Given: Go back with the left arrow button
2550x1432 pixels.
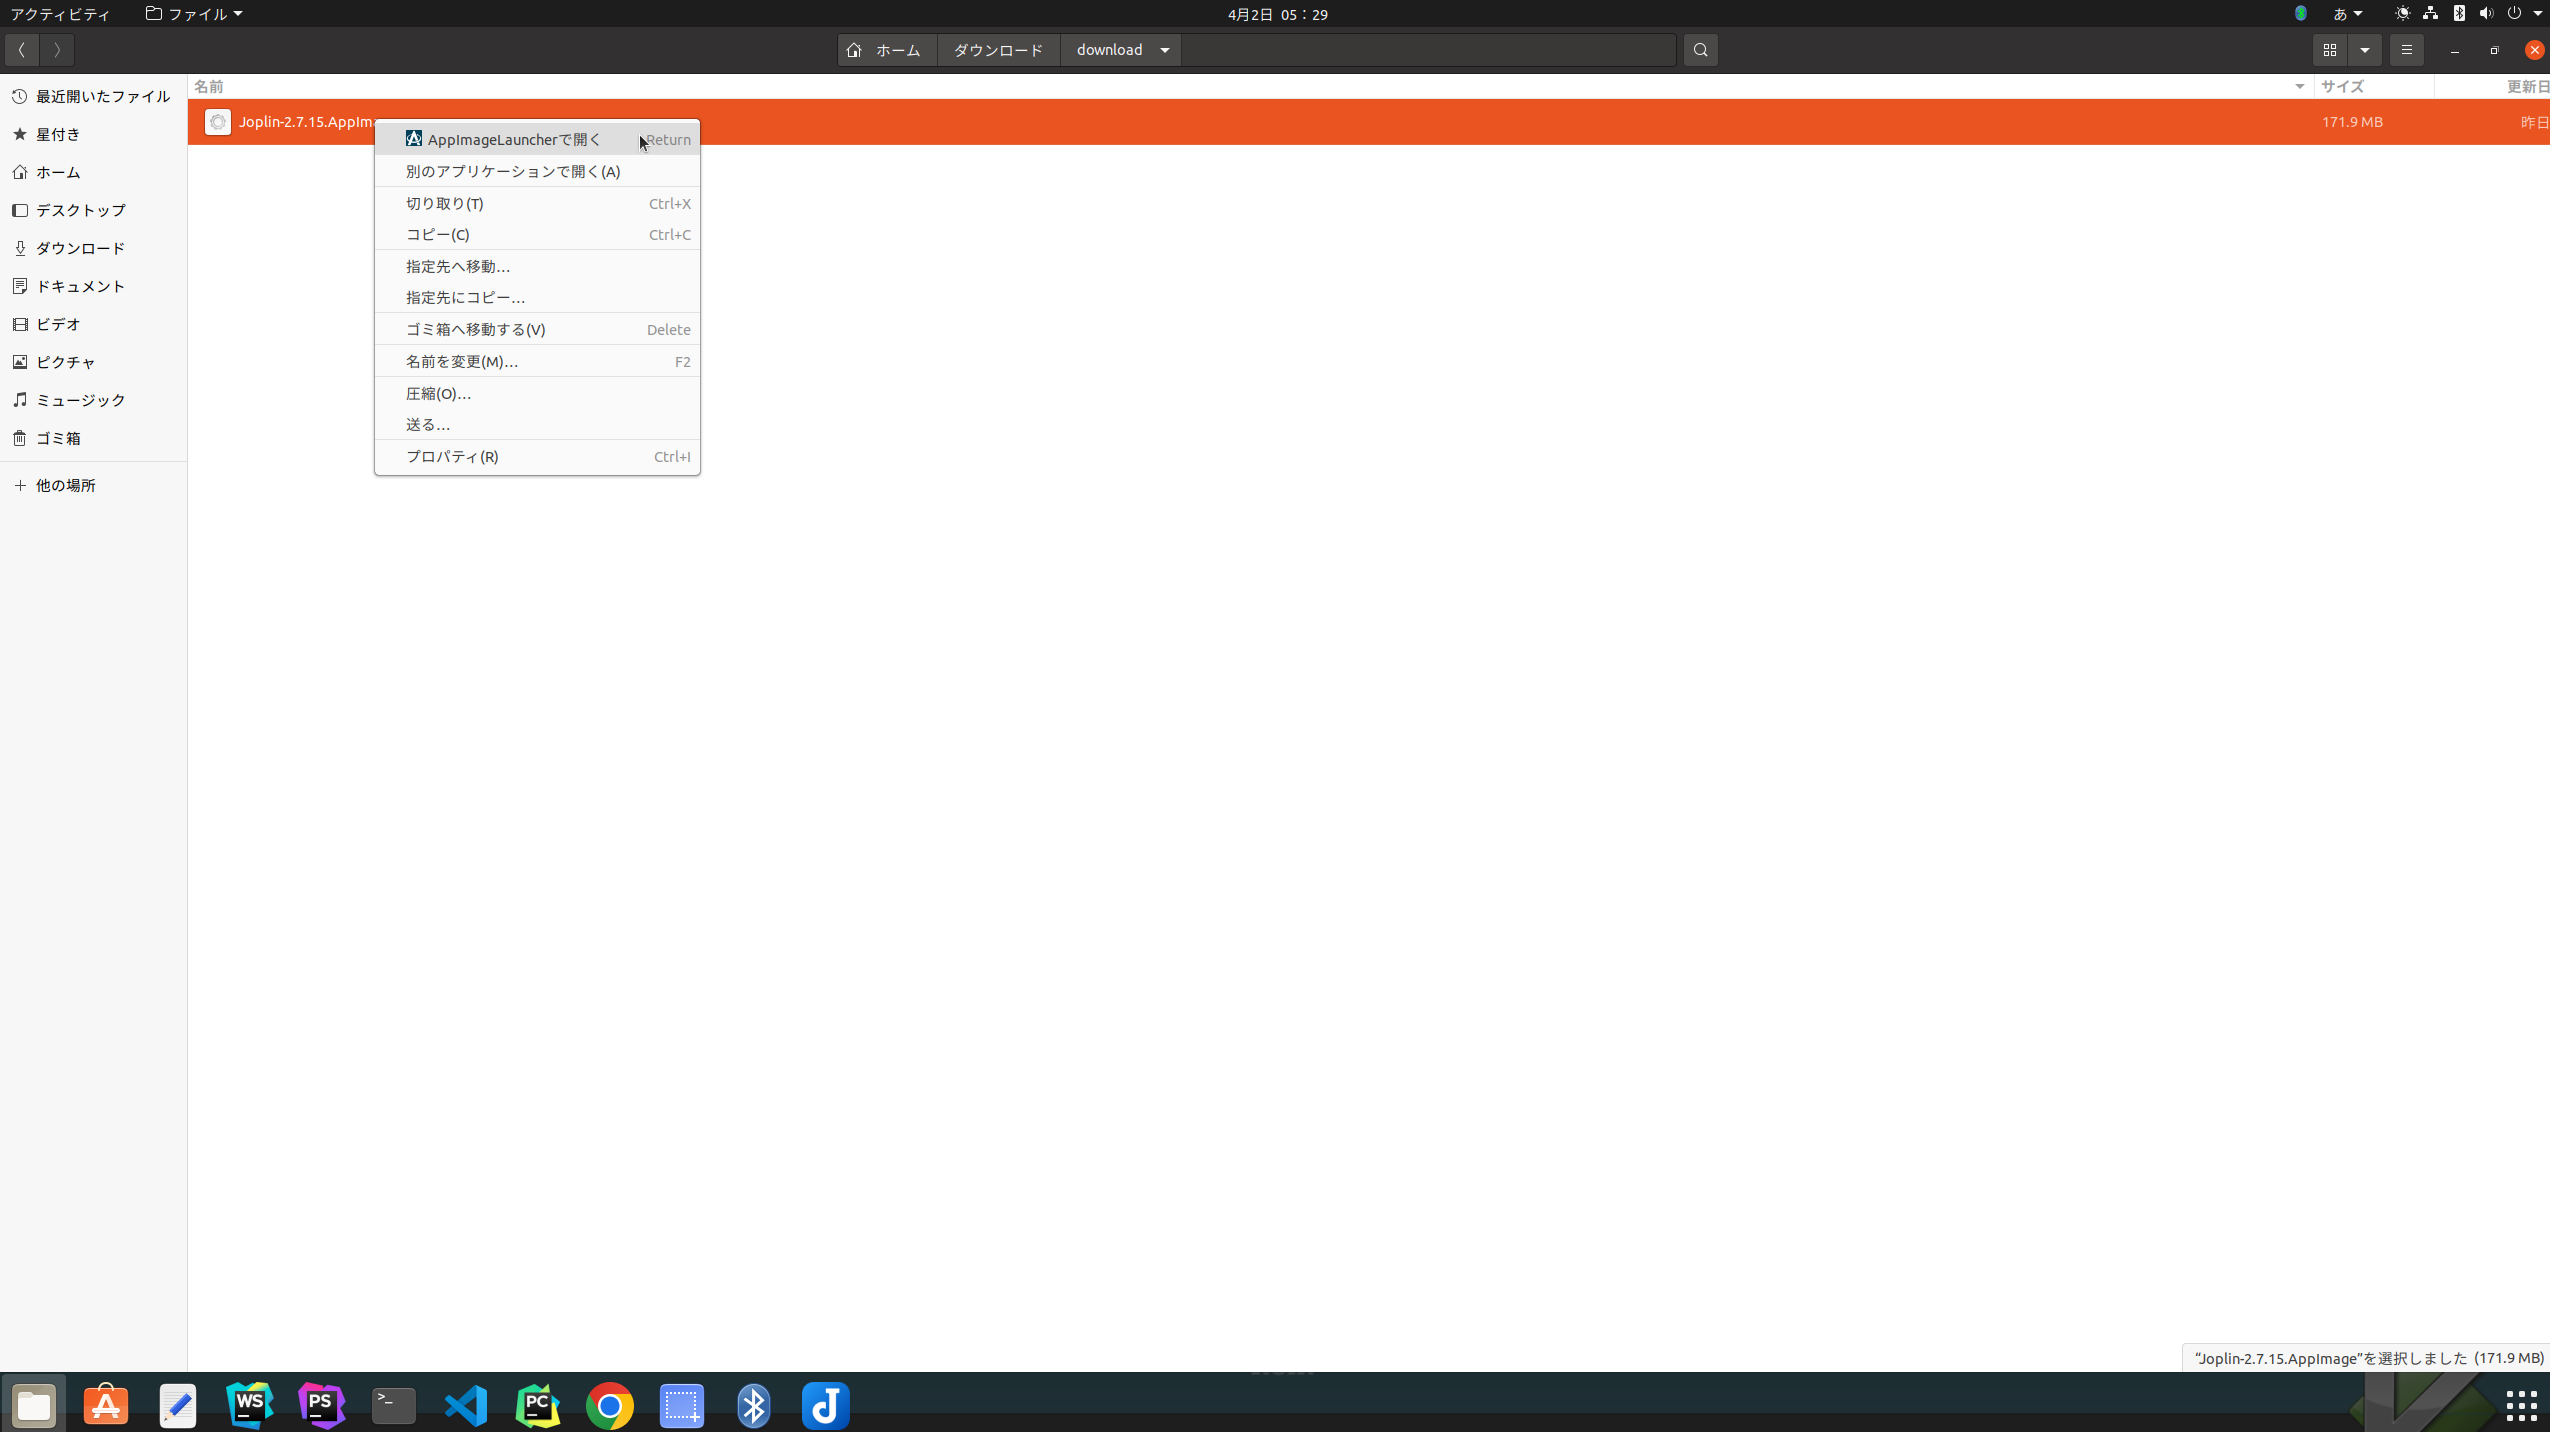Looking at the screenshot, I should [x=21, y=50].
